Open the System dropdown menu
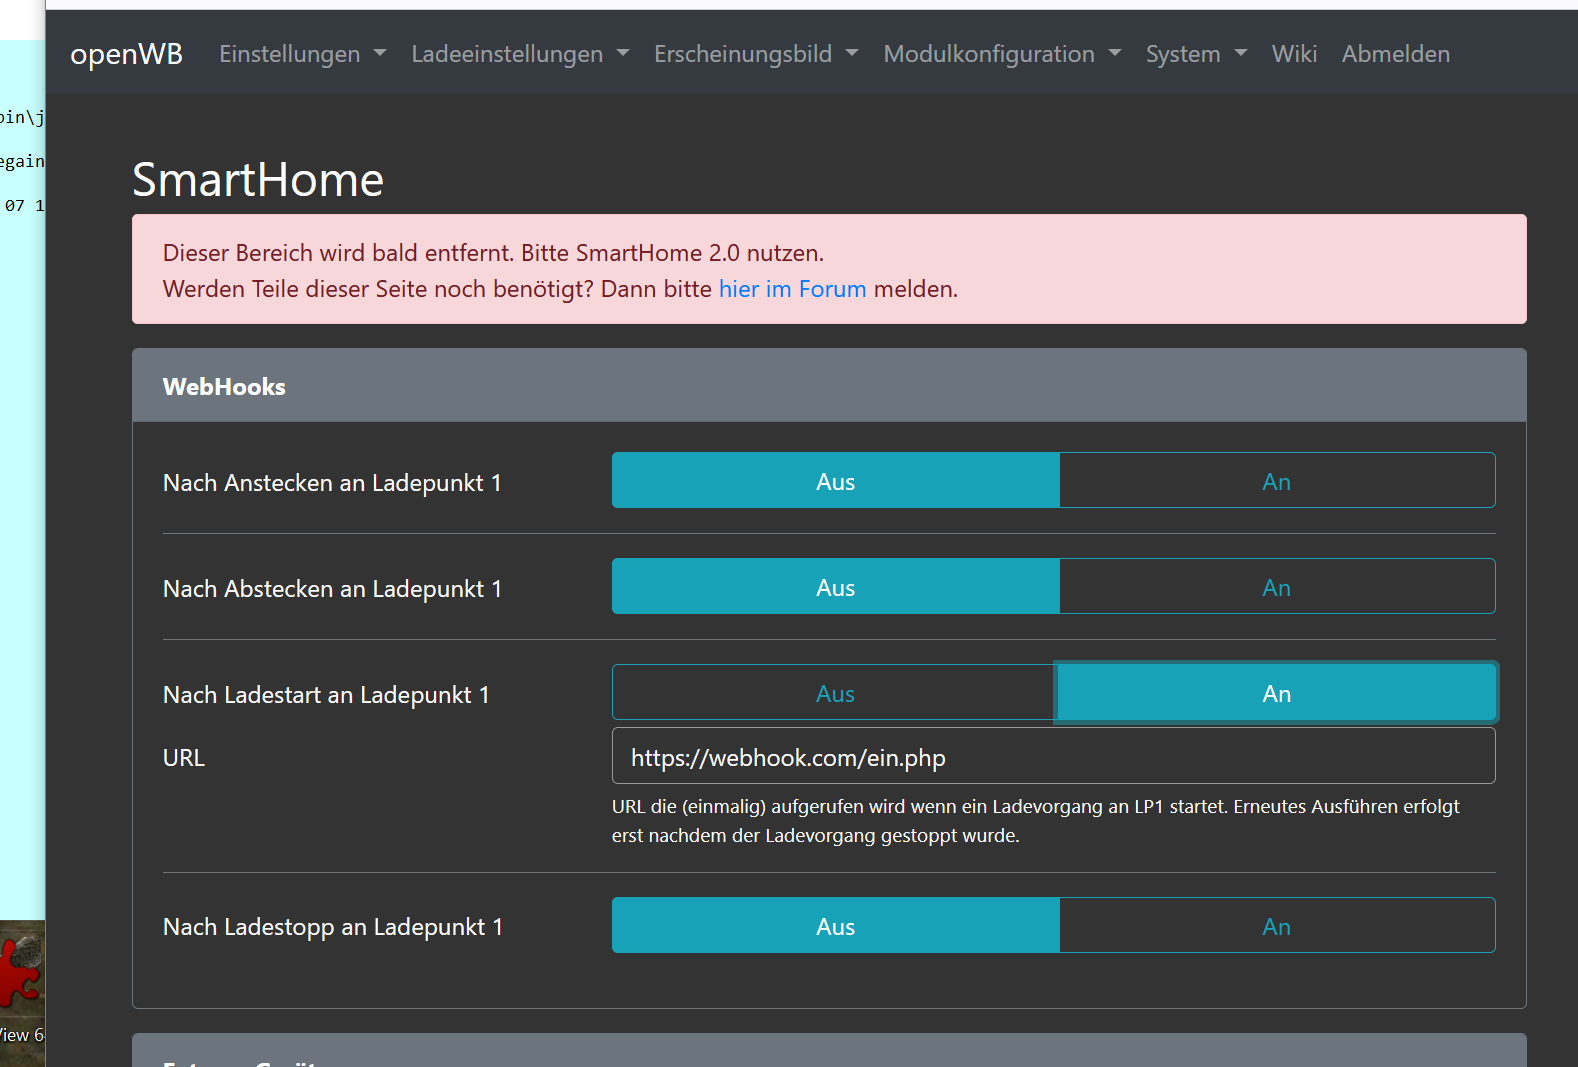This screenshot has width=1578, height=1067. [x=1196, y=54]
